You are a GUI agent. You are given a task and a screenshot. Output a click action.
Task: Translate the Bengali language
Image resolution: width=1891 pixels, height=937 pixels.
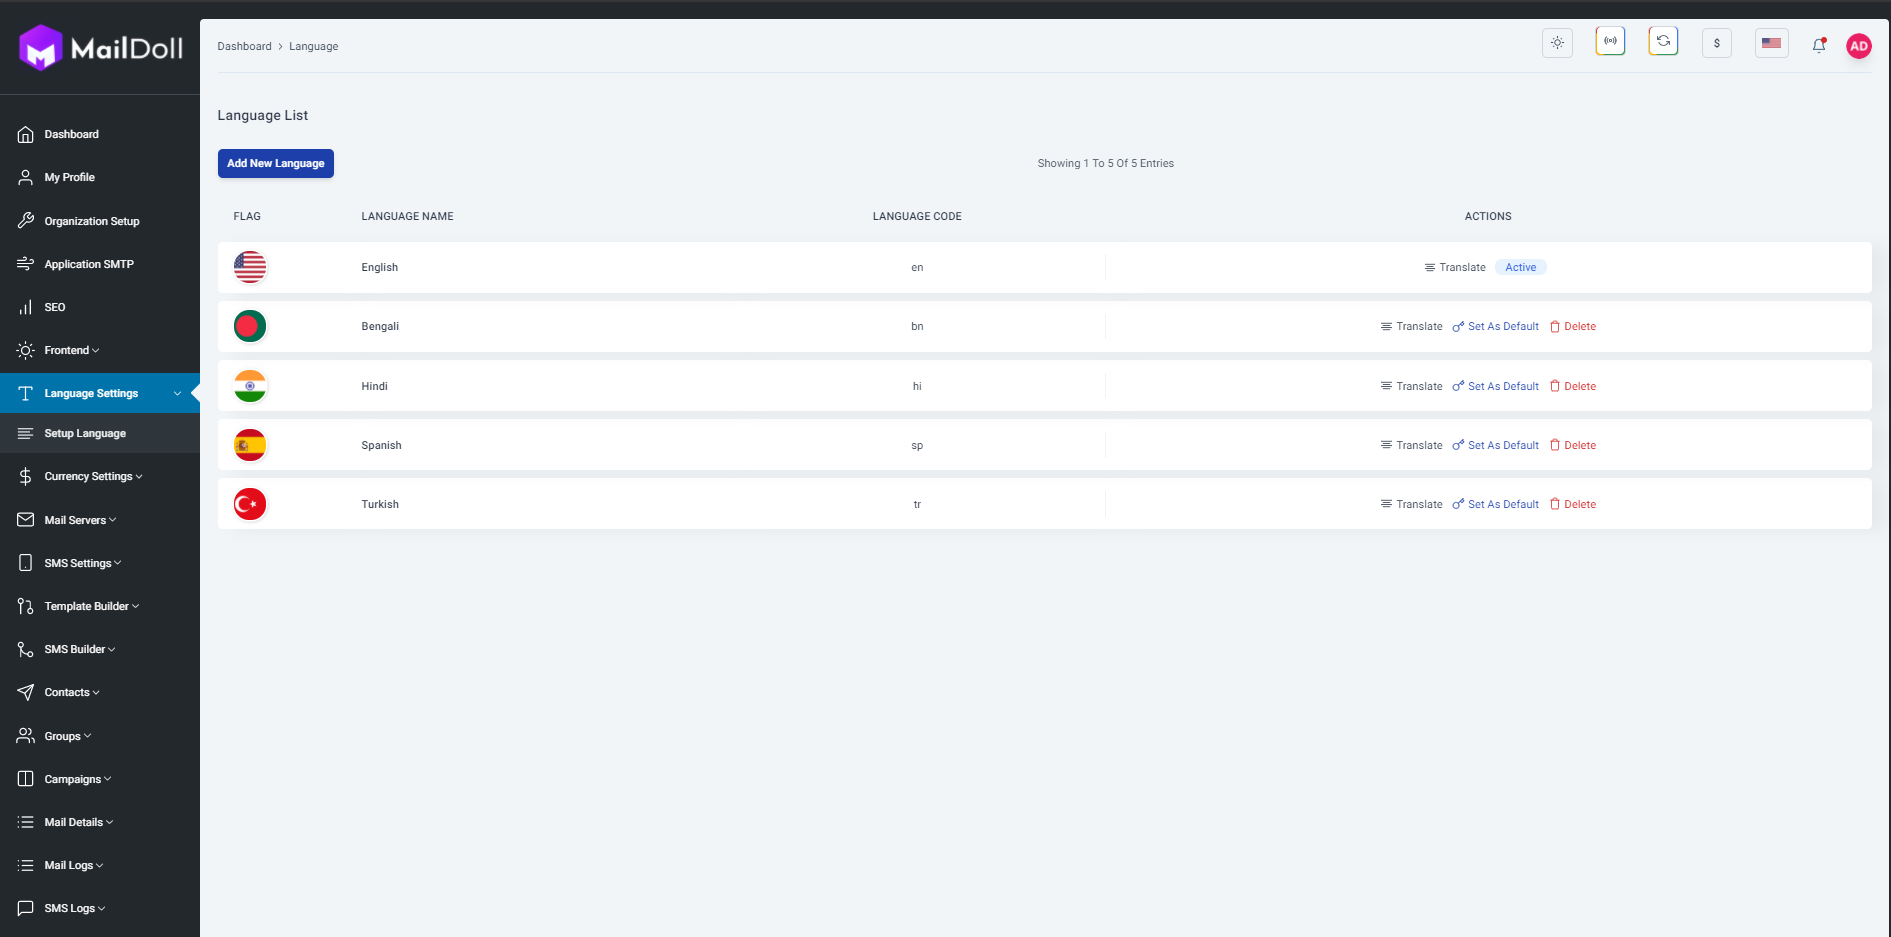point(1411,326)
